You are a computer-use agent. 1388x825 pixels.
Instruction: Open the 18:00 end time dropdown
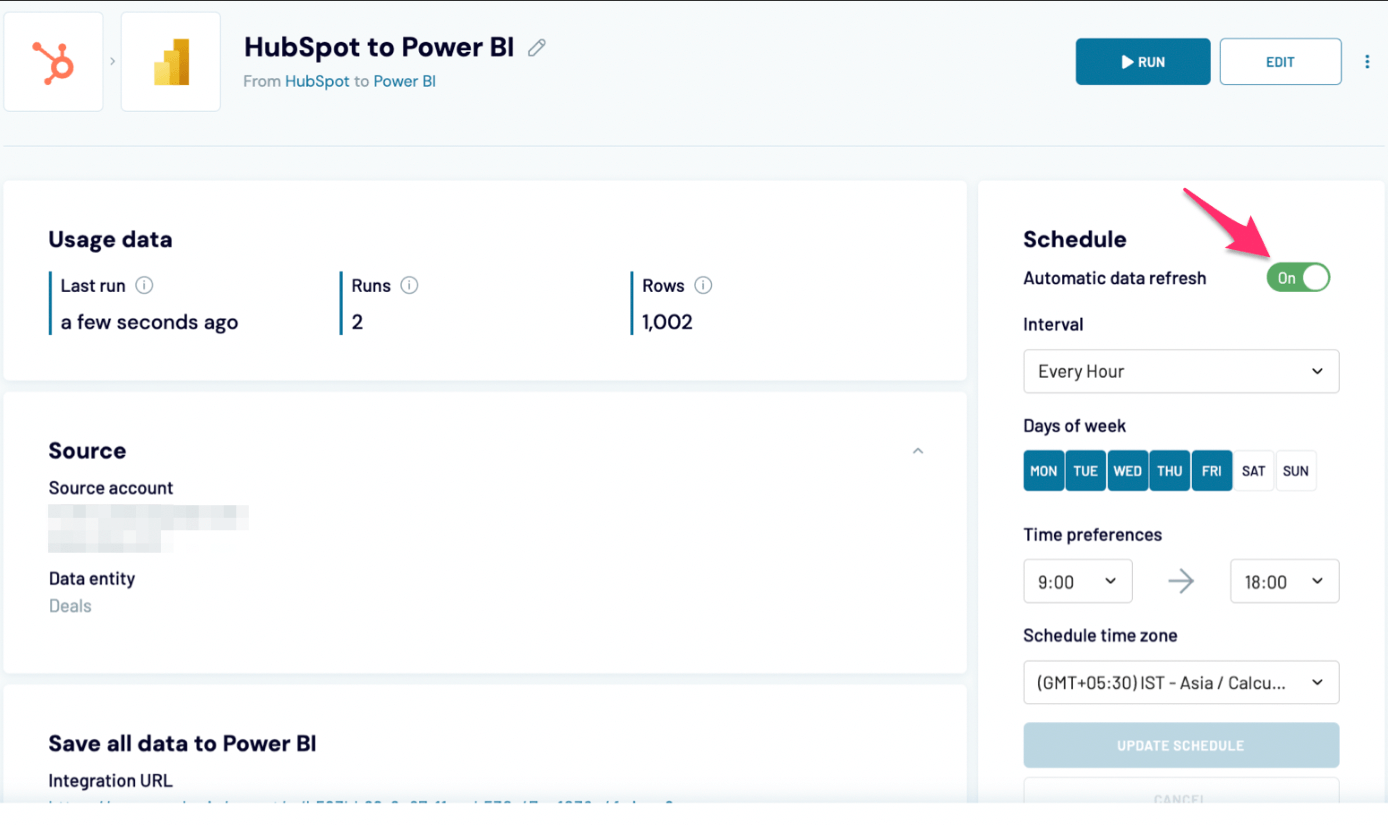point(1284,581)
